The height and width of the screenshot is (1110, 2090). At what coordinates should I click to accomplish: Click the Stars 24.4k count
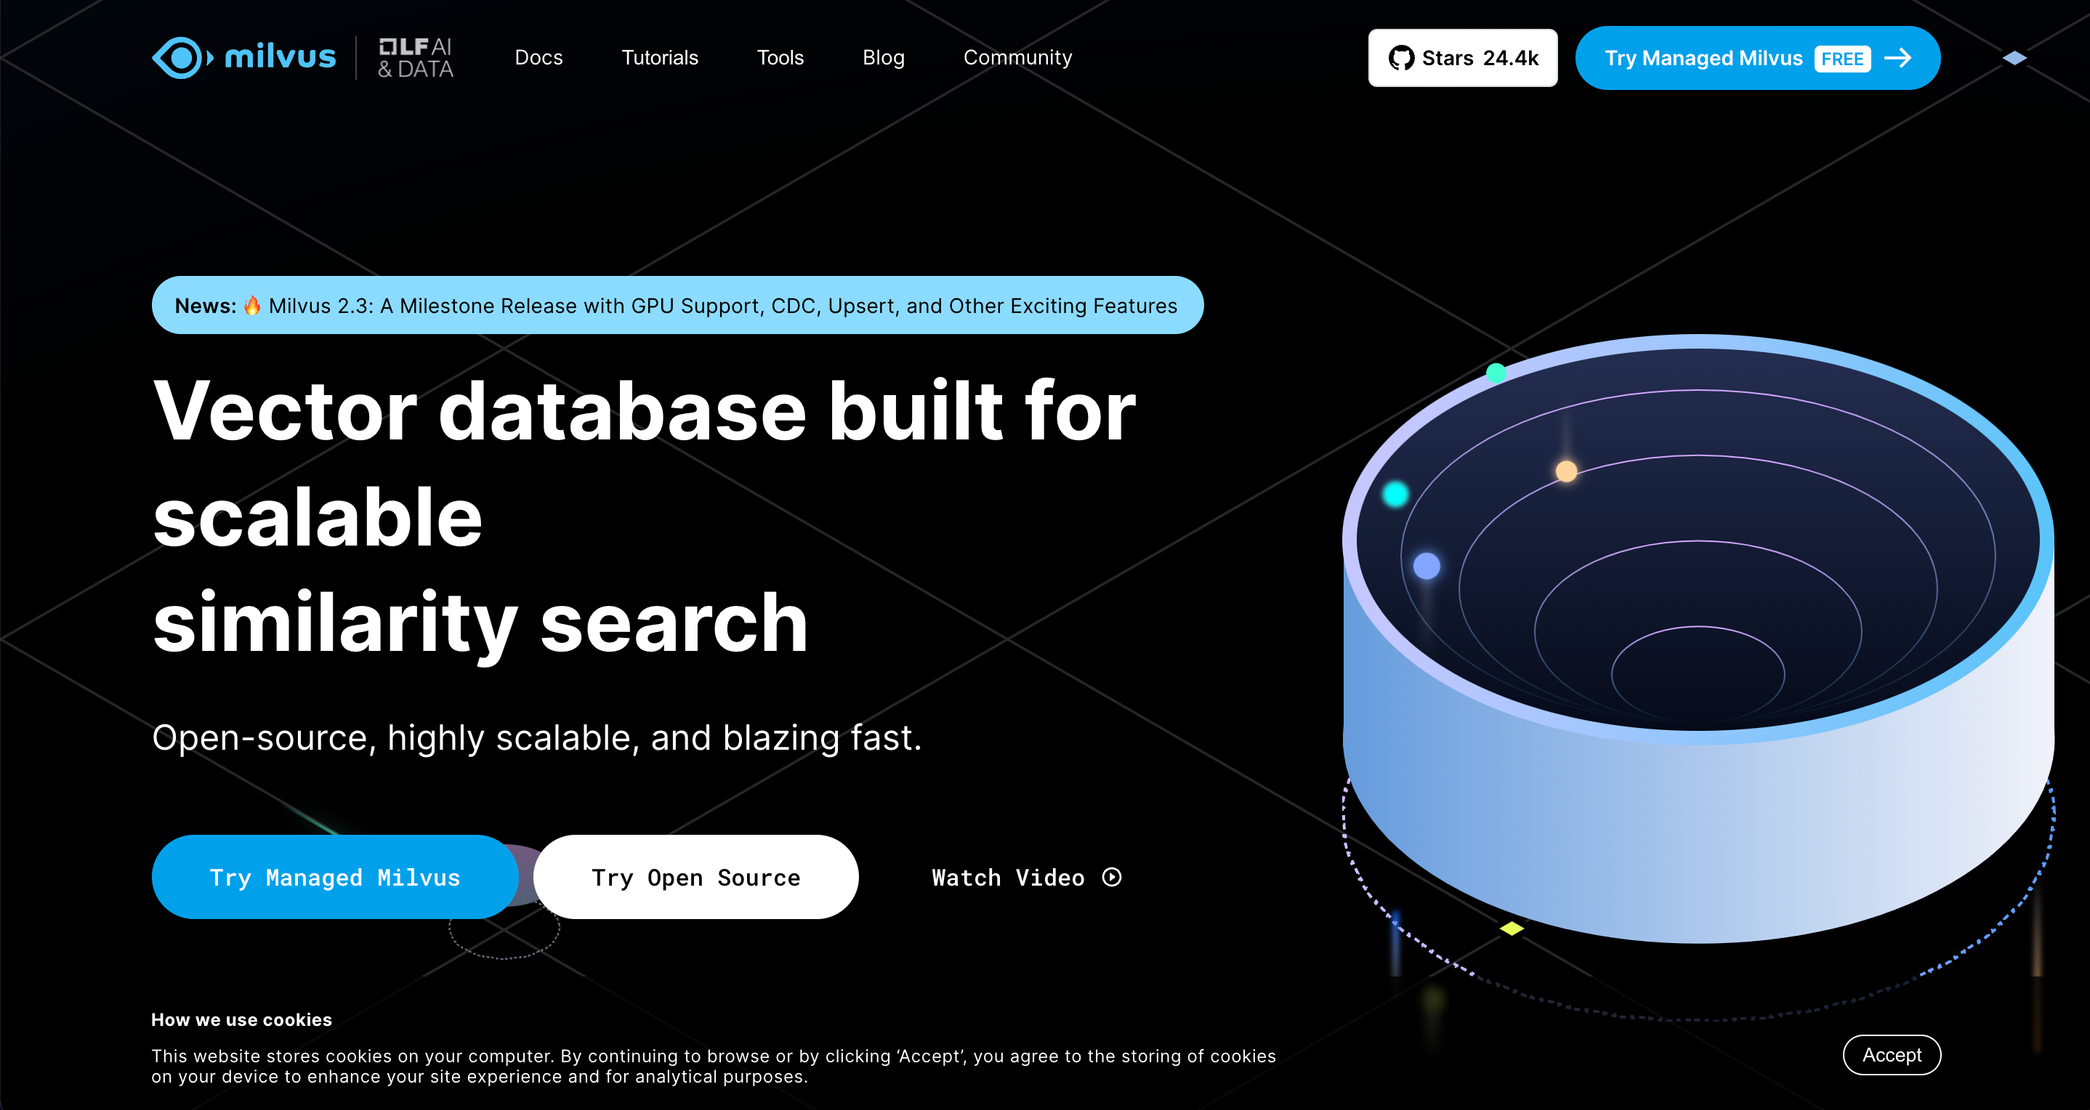click(1480, 58)
